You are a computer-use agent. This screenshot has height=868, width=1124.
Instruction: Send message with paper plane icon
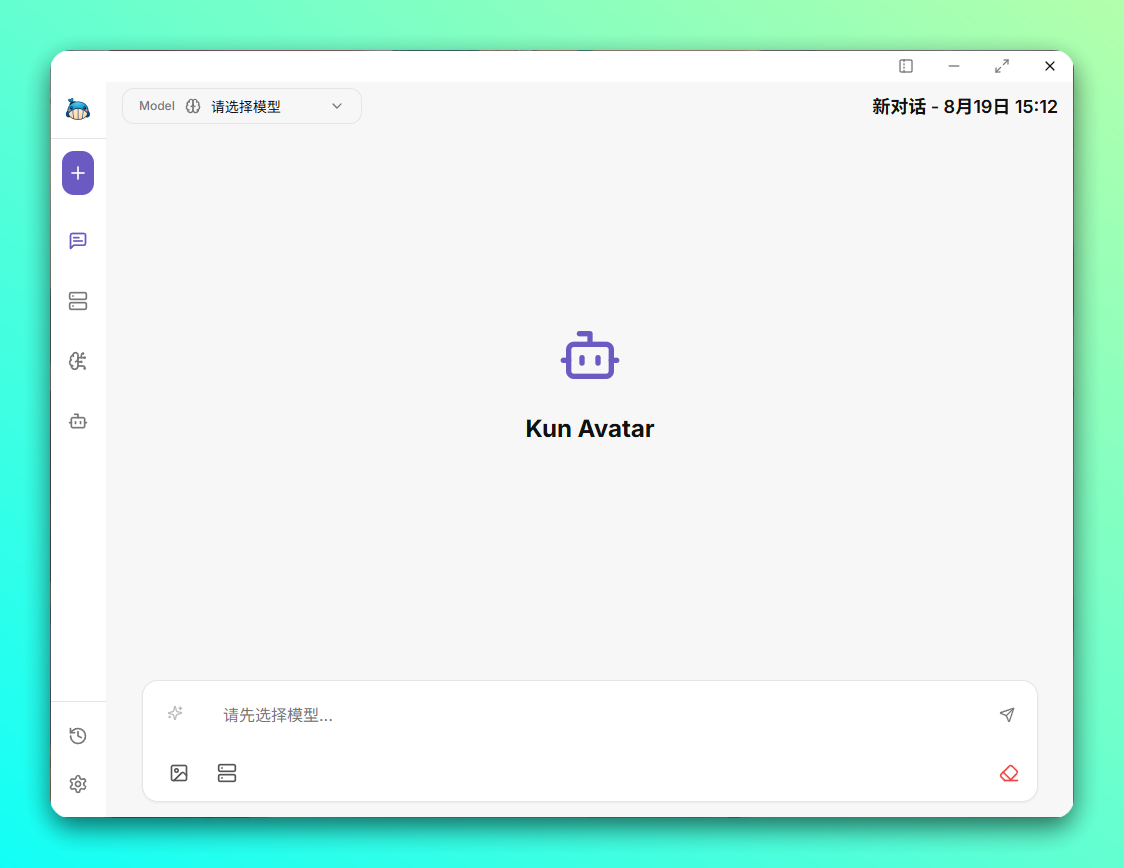pos(1007,714)
